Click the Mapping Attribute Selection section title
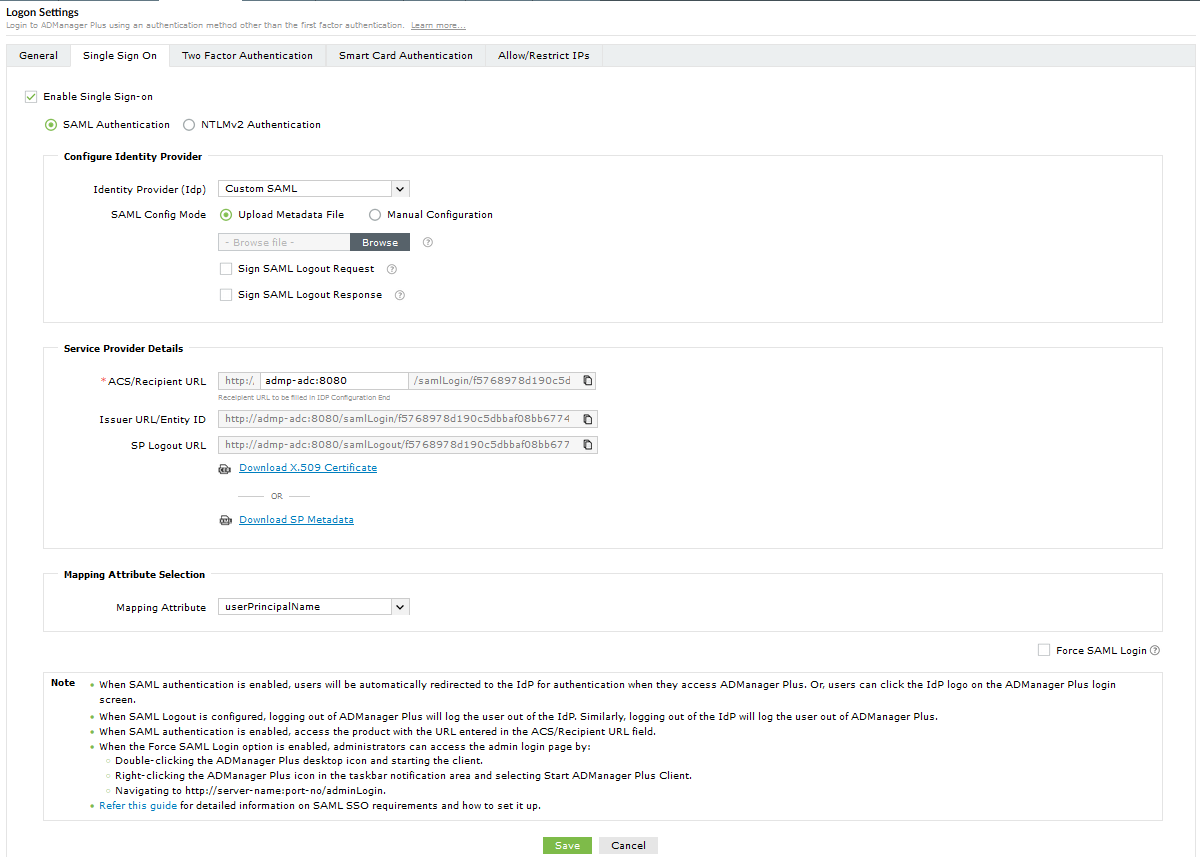The width and height of the screenshot is (1200, 857). pyautogui.click(x=135, y=575)
